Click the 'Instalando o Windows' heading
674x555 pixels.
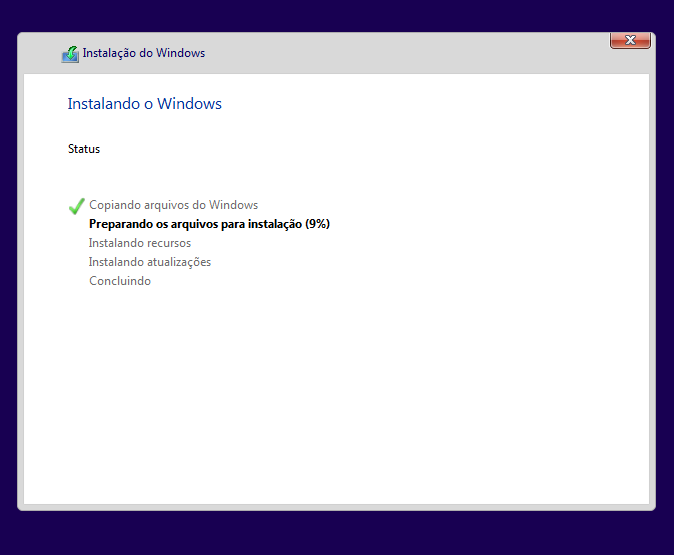click(x=144, y=104)
